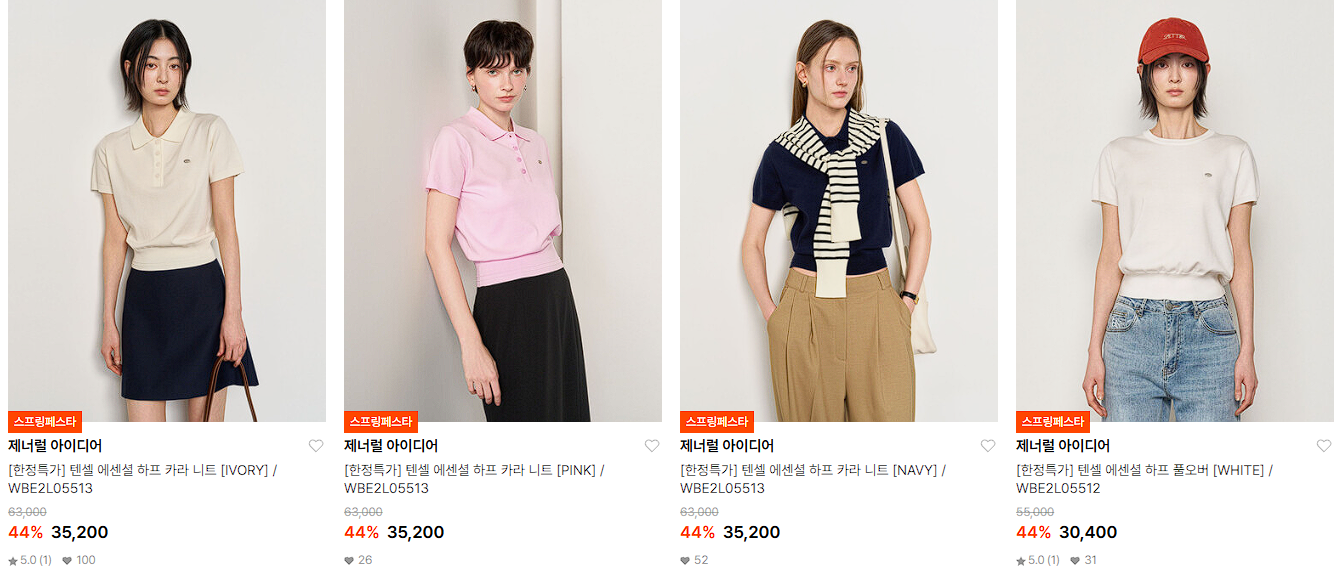Open the white pullover with red cap photo
The height and width of the screenshot is (576, 1335).
[x=1175, y=211]
